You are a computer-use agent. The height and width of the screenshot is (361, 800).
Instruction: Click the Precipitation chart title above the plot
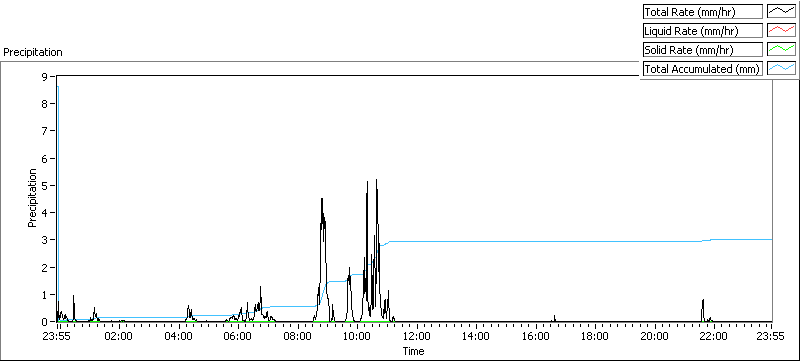pos(33,52)
